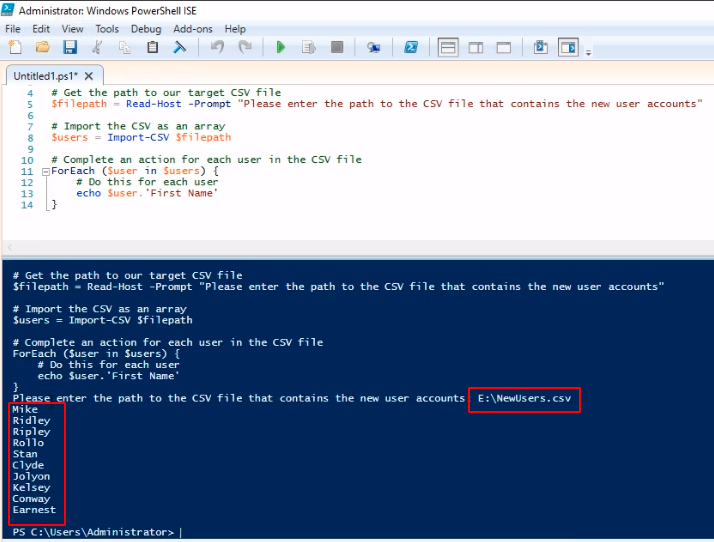Image resolution: width=714 pixels, height=542 pixels.
Task: Show command window toolbar icon
Action: (541, 47)
